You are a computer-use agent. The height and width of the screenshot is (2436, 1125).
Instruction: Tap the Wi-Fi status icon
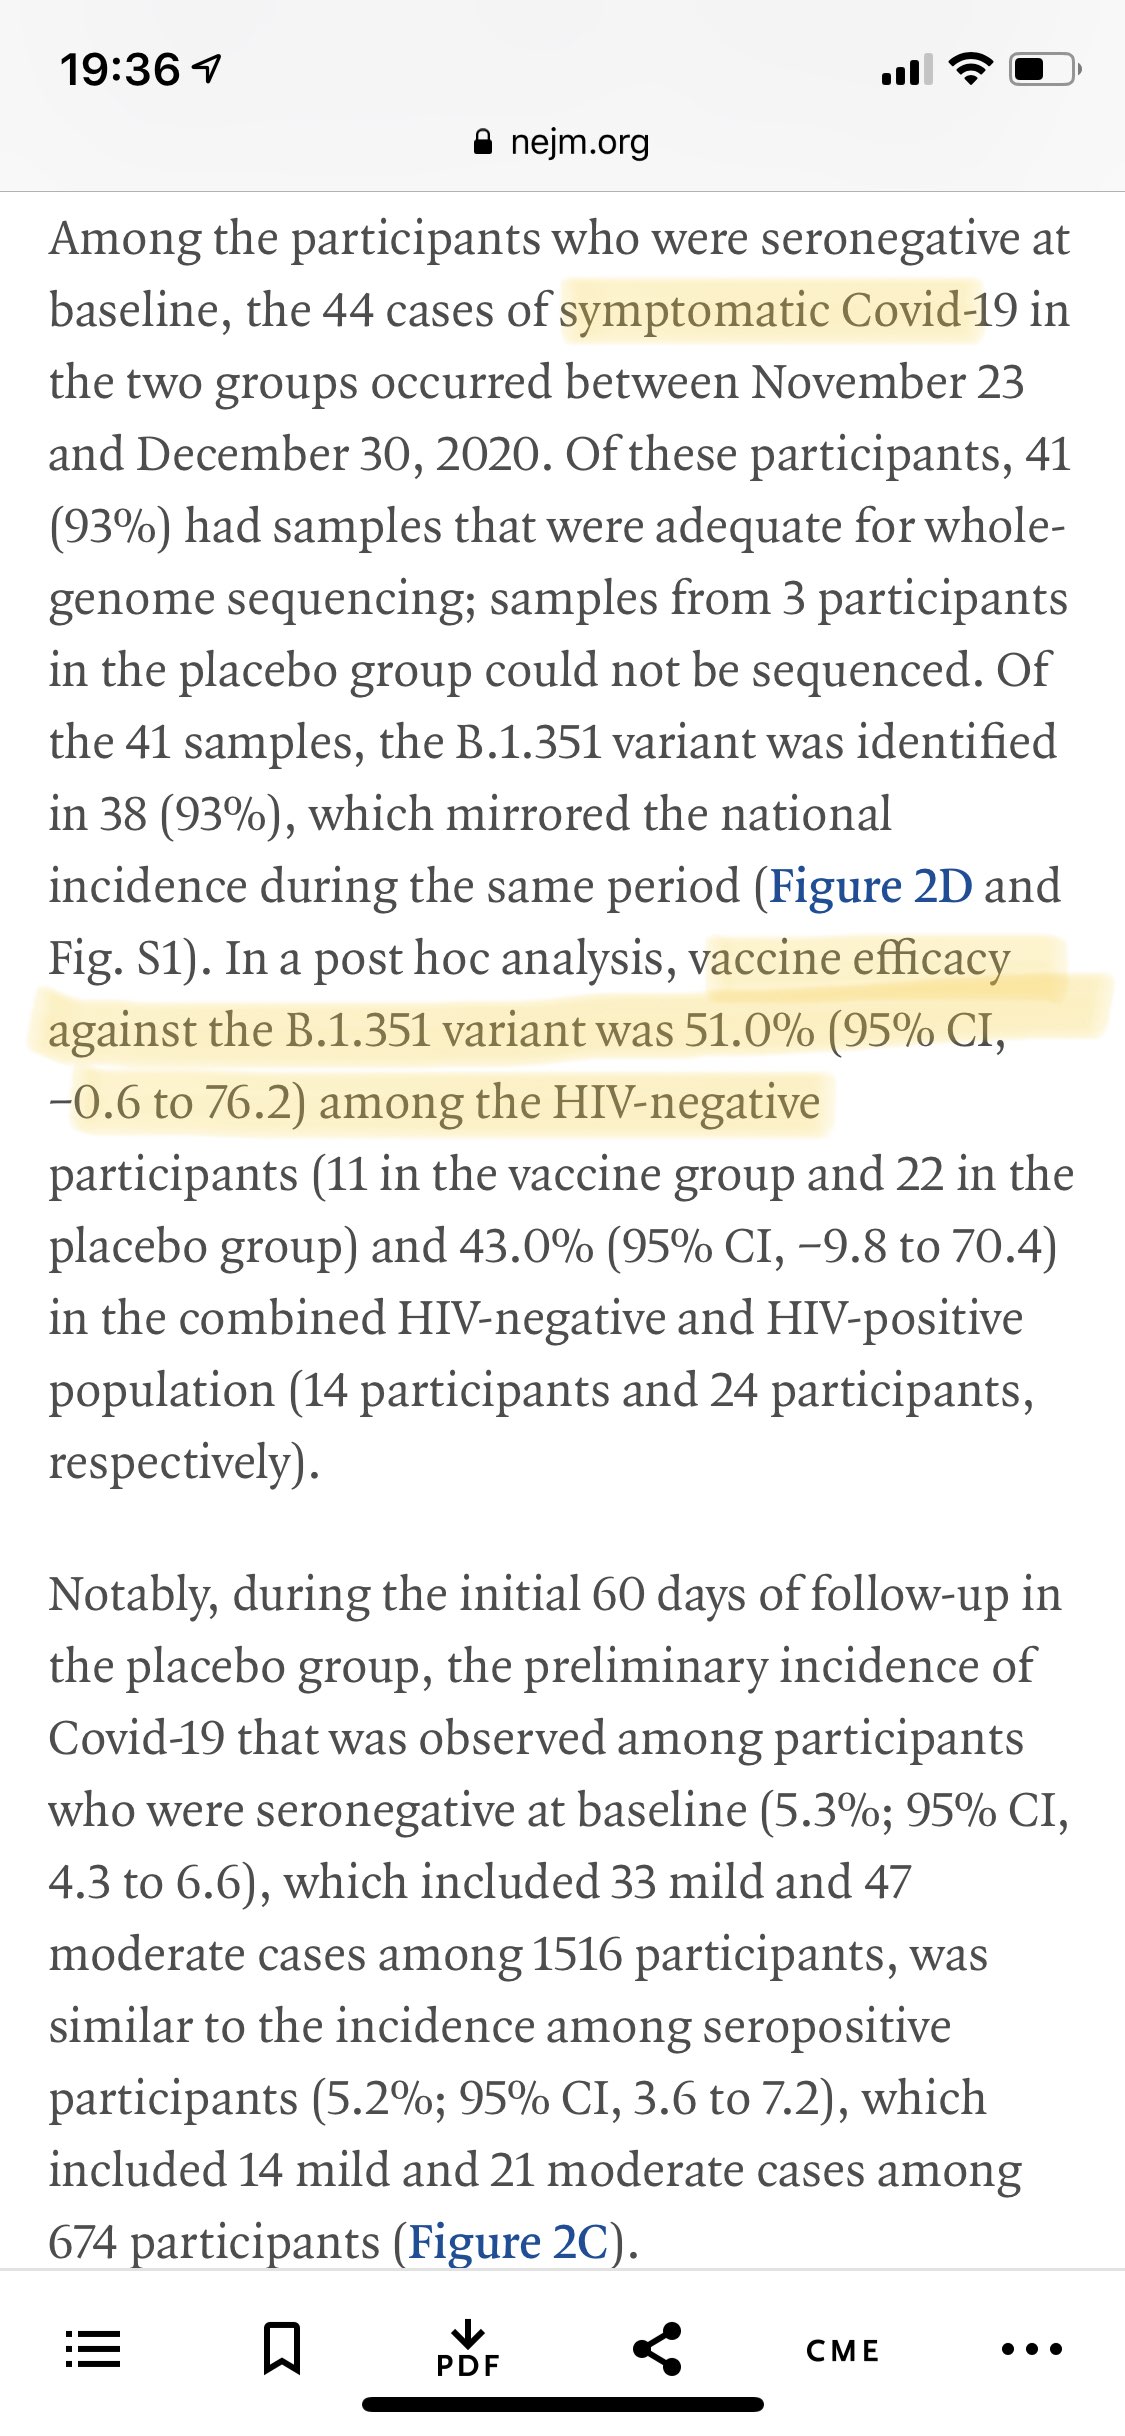click(968, 69)
